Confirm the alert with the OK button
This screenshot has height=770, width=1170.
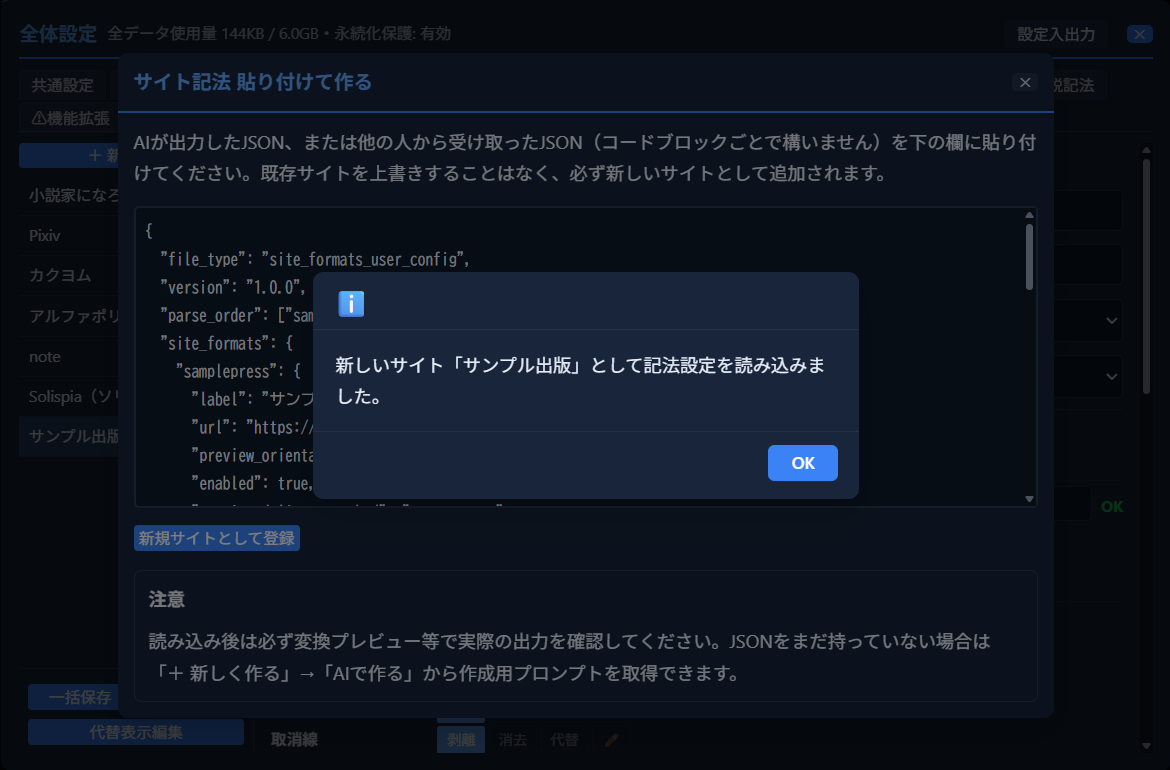(802, 463)
